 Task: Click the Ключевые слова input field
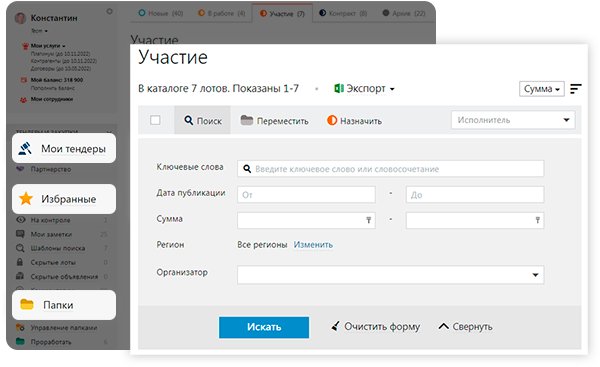(x=391, y=169)
